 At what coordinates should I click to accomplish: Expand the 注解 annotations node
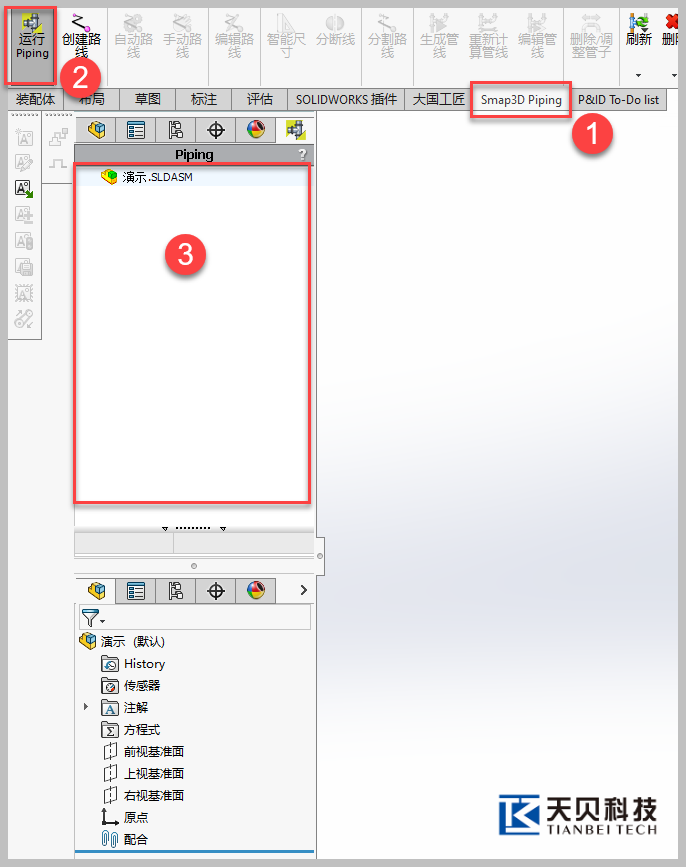(x=86, y=707)
